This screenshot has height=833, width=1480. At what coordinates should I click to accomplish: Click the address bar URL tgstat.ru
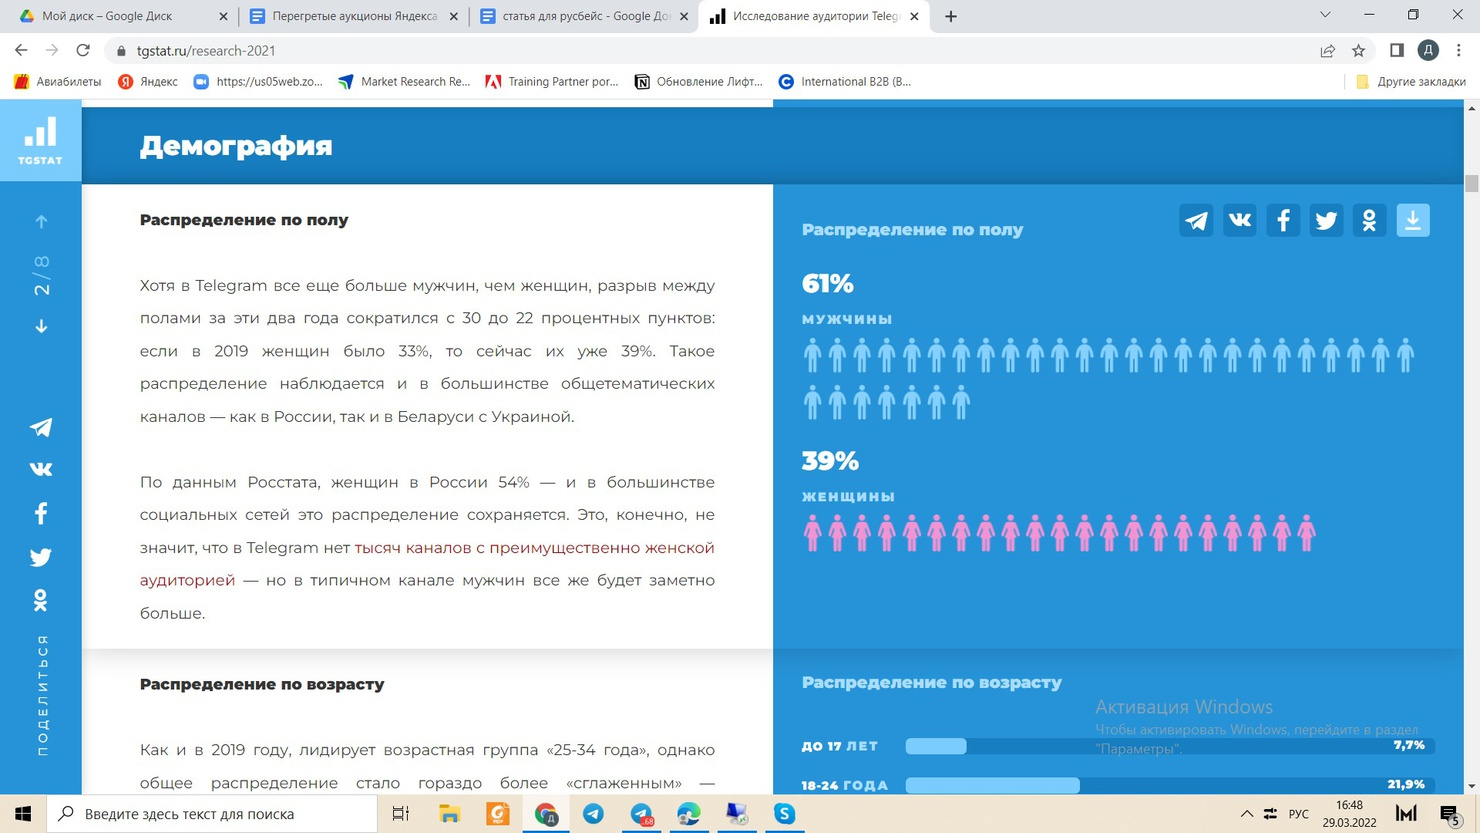click(x=206, y=51)
